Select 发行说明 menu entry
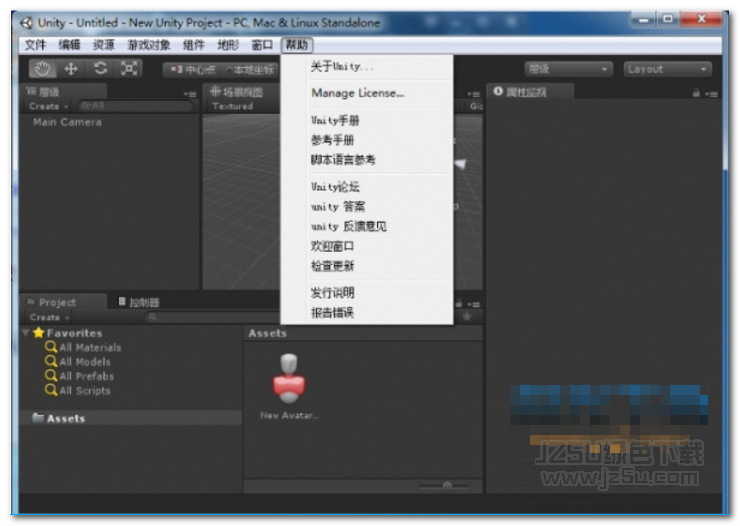The image size is (740, 526). point(367,293)
